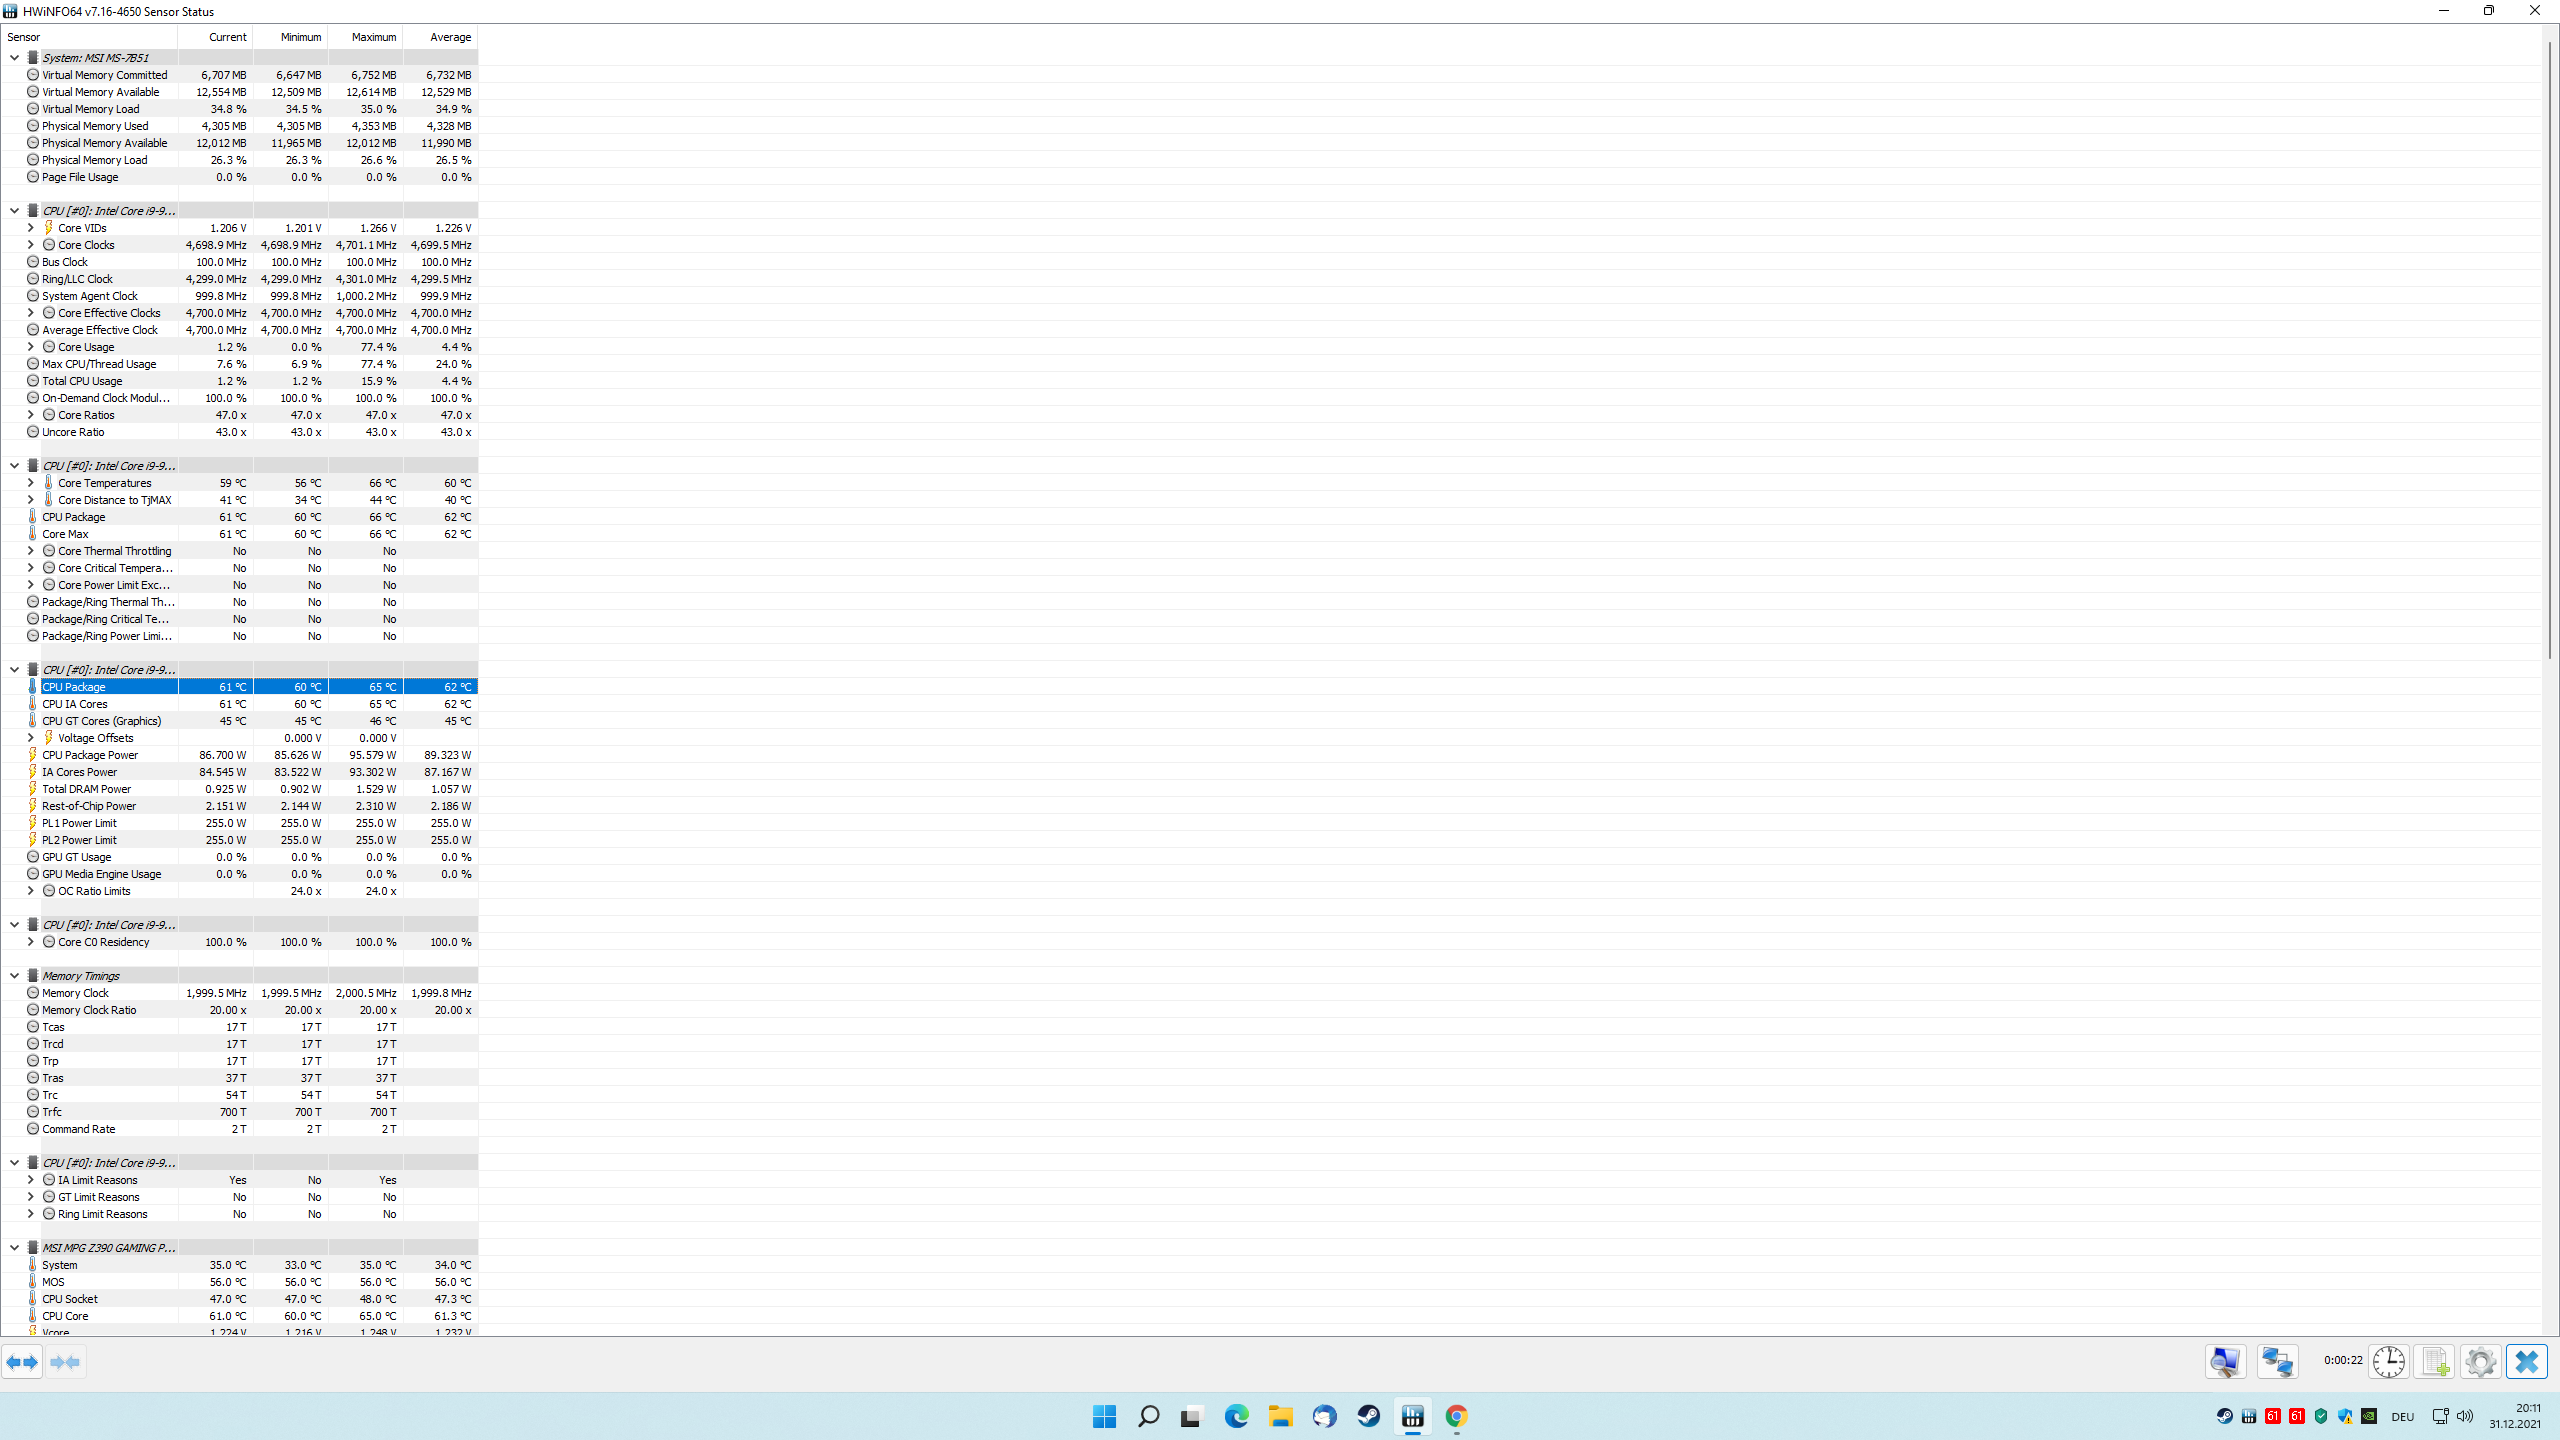Image resolution: width=2560 pixels, height=1440 pixels.
Task: Close the Sensor Status window with the blue X button
Action: coord(2526,1362)
